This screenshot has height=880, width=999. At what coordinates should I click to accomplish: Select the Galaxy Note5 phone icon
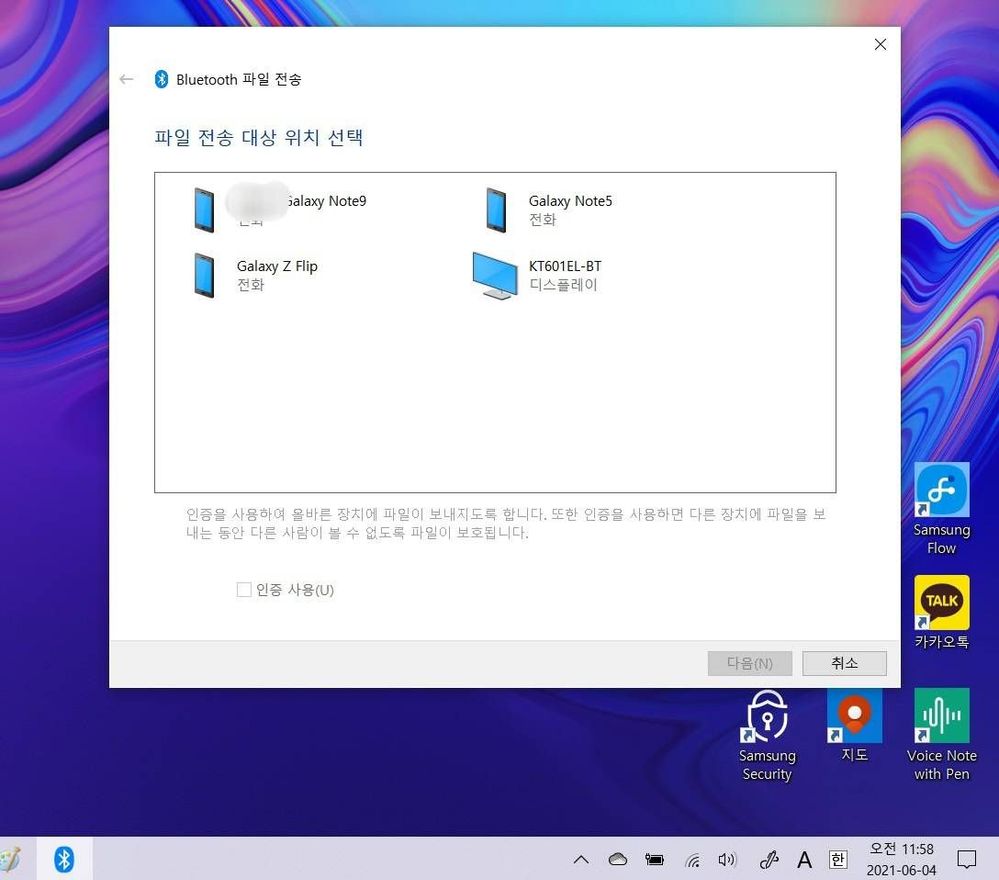tap(496, 210)
